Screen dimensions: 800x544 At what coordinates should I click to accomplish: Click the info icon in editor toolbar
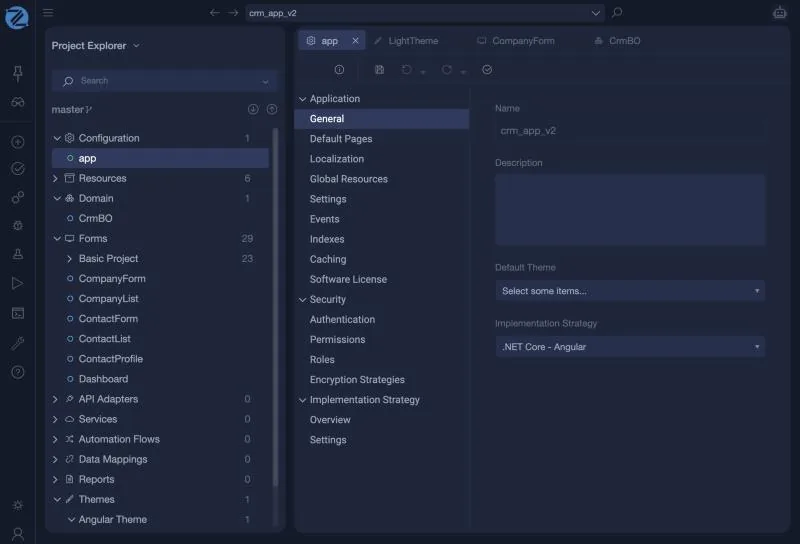tap(339, 70)
